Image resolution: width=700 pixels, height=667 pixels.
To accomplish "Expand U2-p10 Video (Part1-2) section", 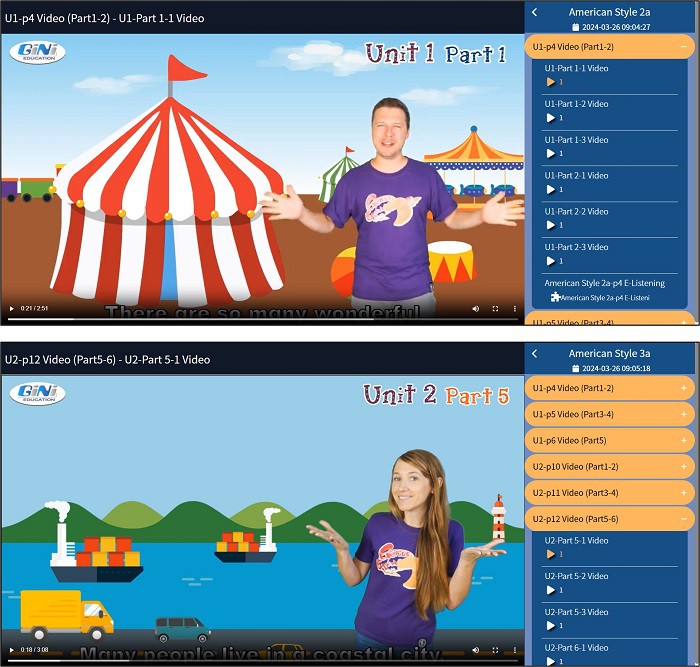I will coord(683,467).
